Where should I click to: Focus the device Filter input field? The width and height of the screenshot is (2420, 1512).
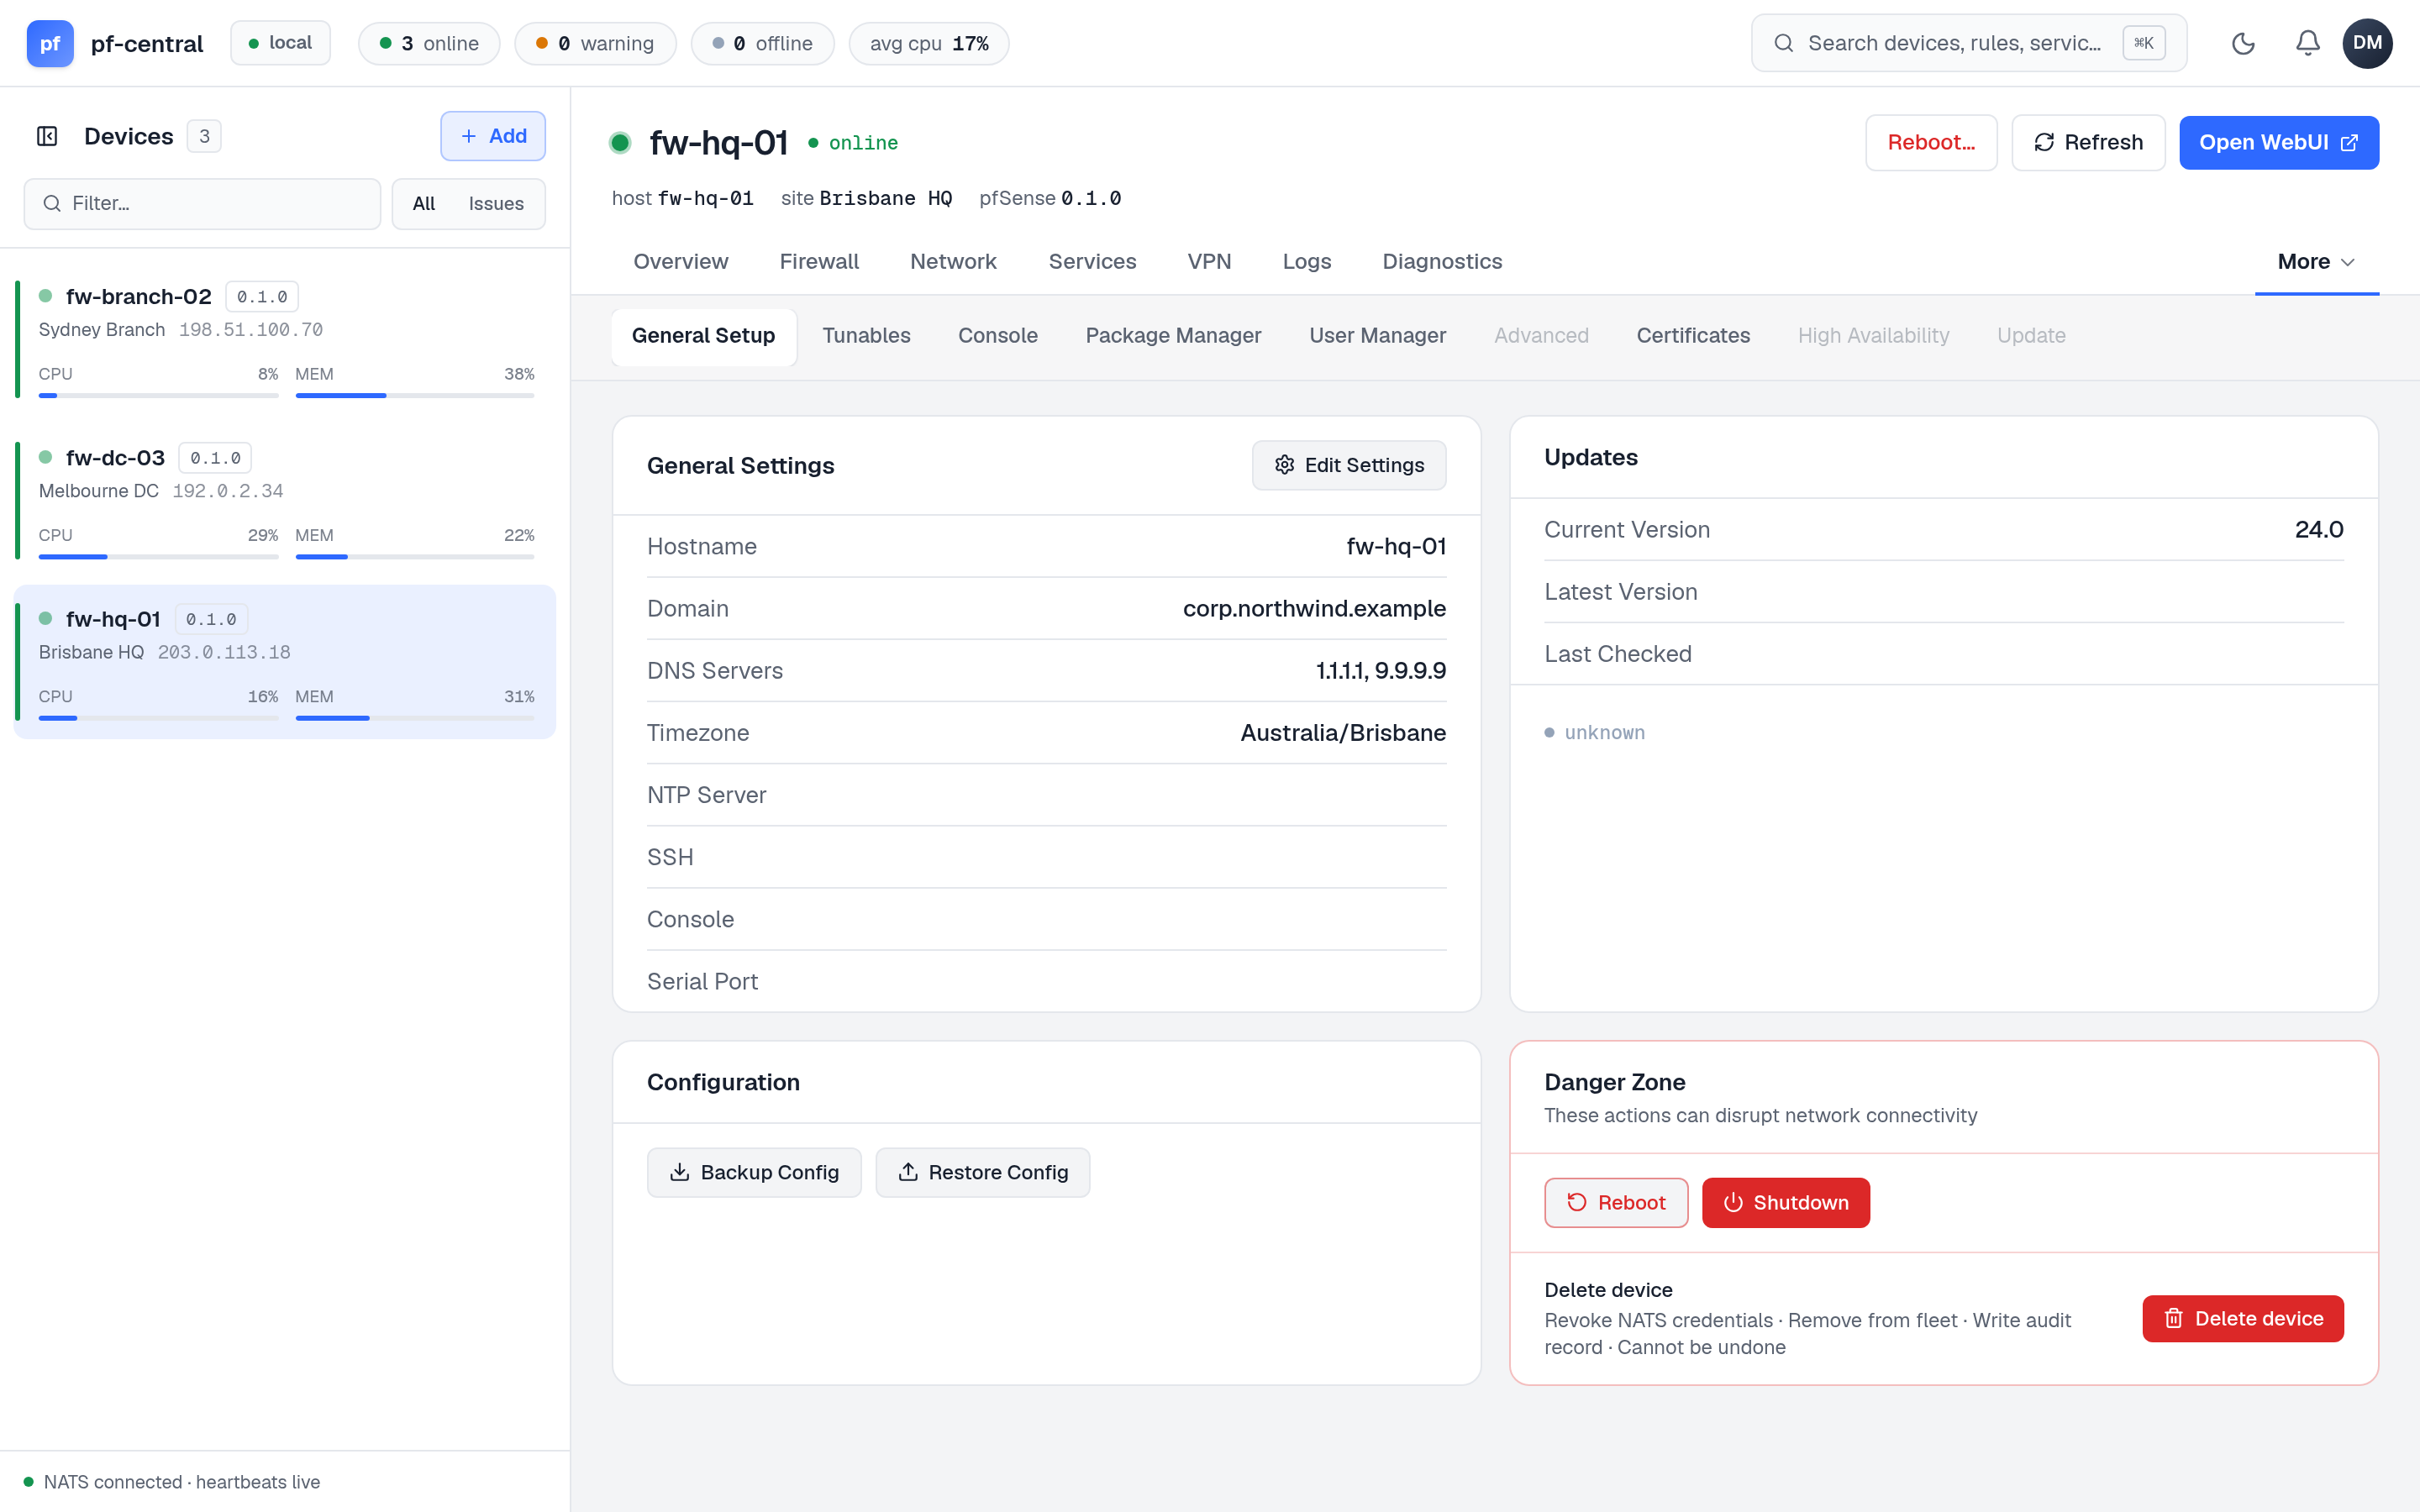click(x=202, y=204)
